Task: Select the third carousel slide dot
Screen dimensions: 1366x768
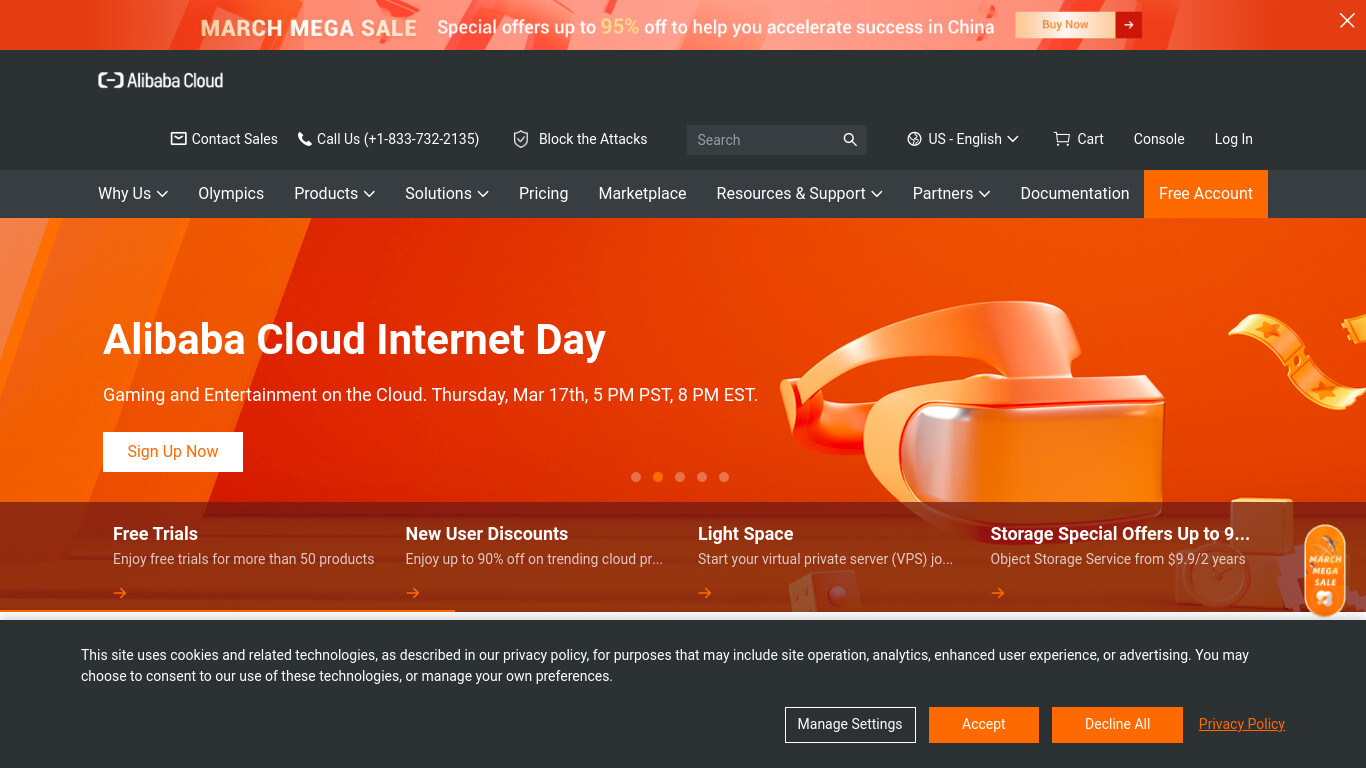Action: [x=680, y=477]
